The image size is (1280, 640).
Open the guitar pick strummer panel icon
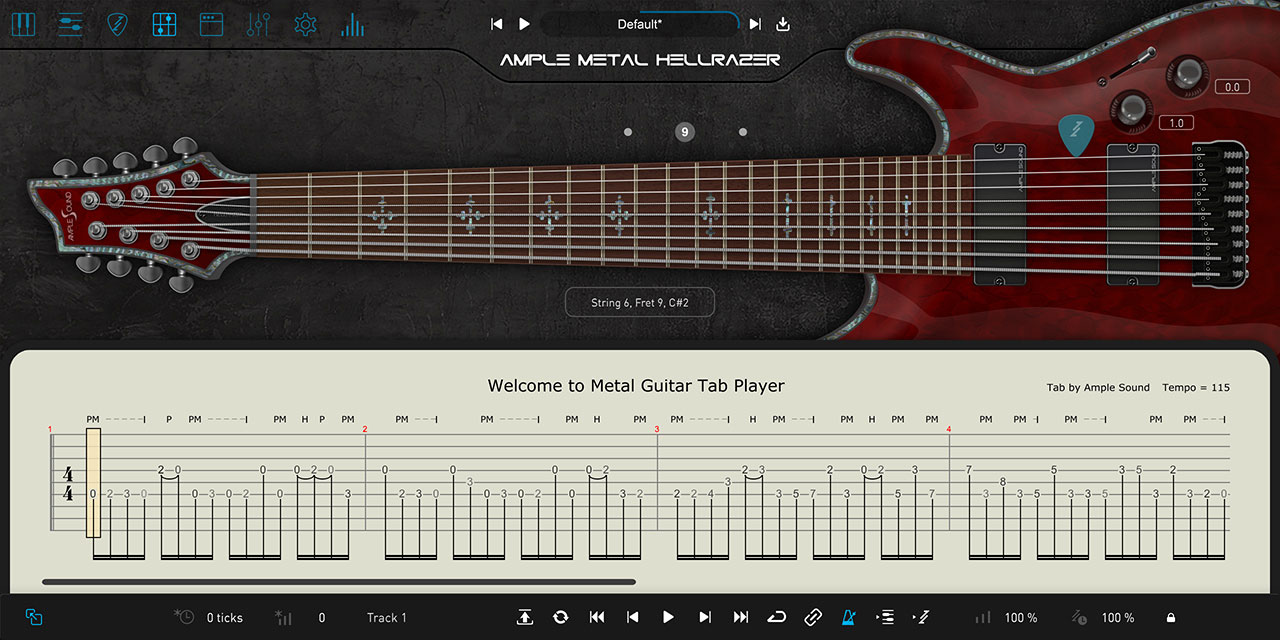(x=118, y=24)
